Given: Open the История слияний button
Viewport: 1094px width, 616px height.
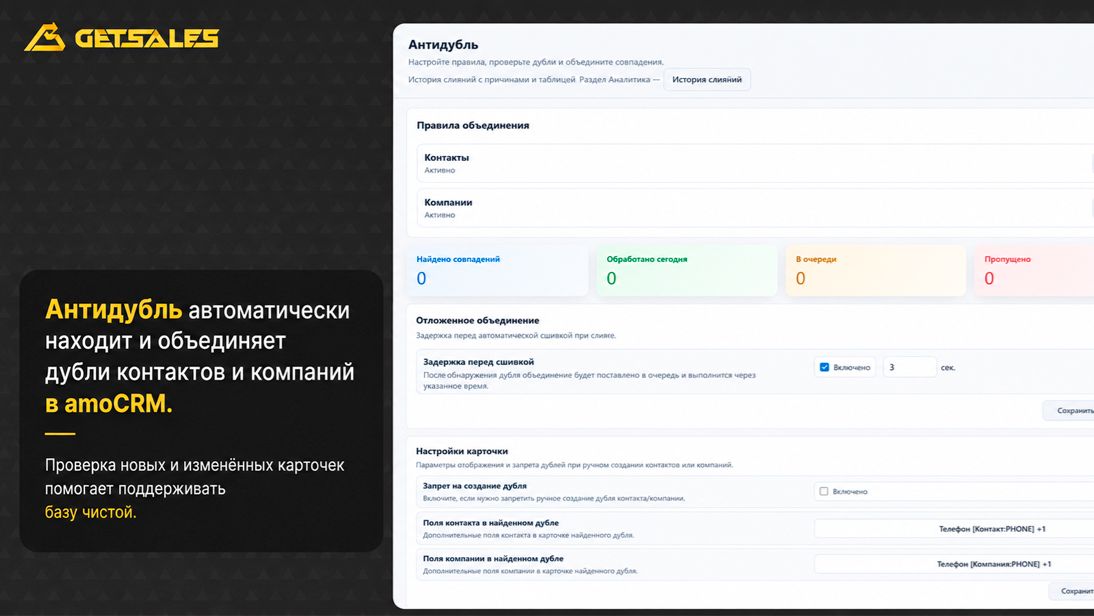Looking at the screenshot, I should point(707,80).
